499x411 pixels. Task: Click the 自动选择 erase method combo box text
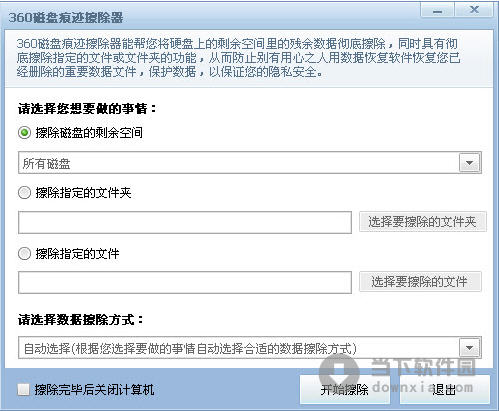[190, 349]
